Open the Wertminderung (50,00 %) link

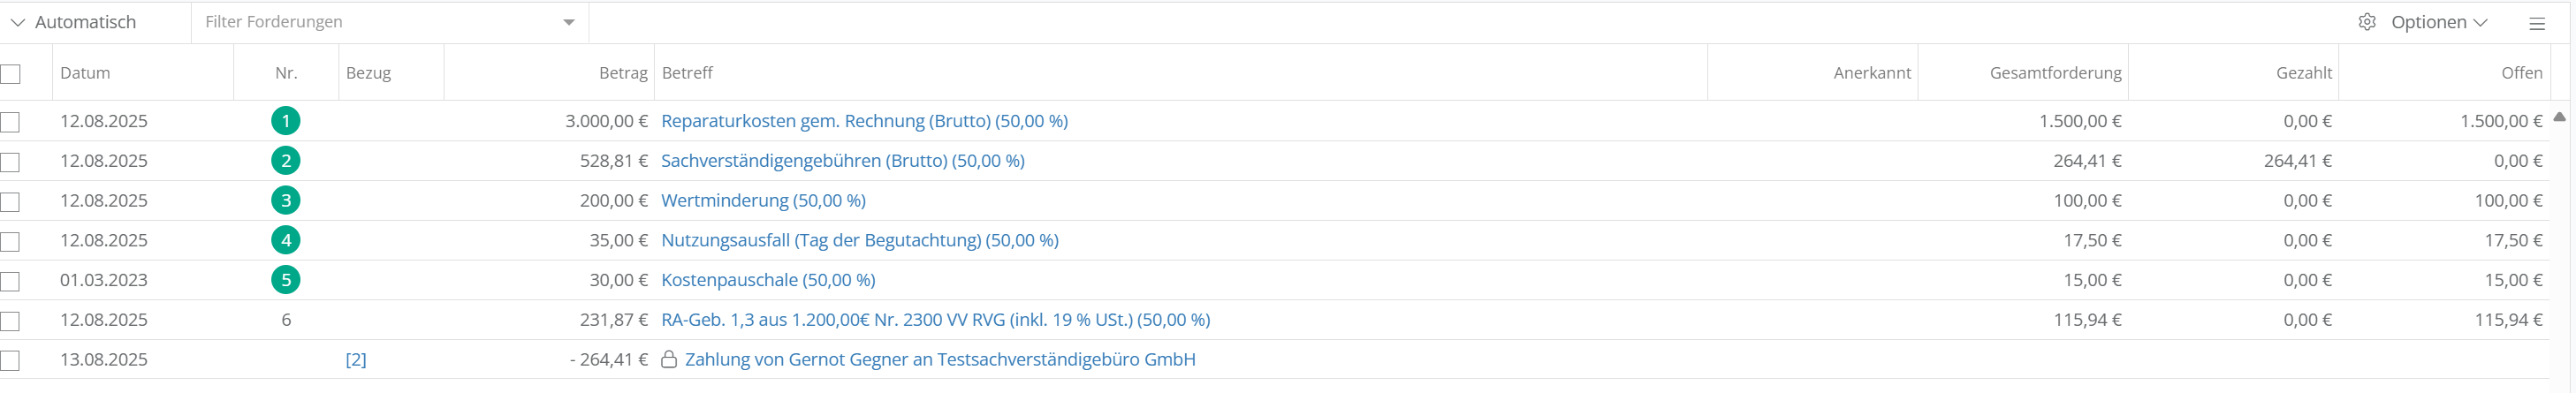[x=763, y=201]
